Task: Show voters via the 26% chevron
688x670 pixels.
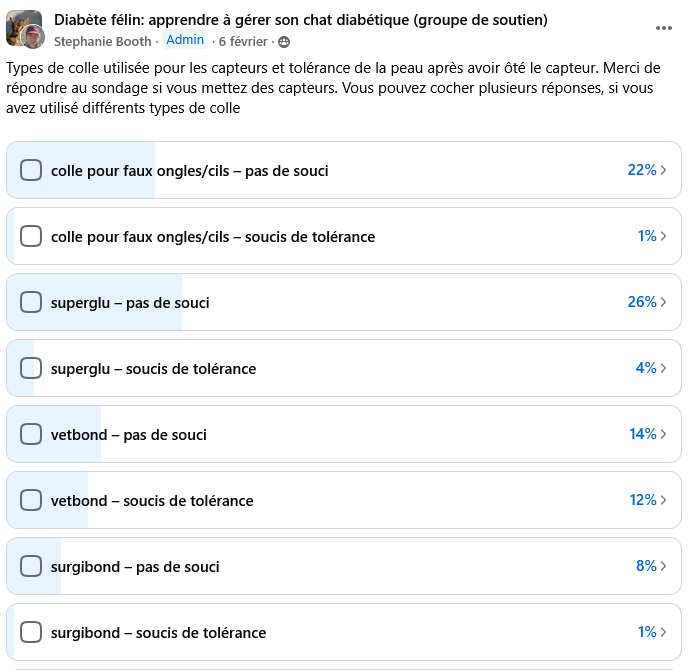Action: [663, 302]
